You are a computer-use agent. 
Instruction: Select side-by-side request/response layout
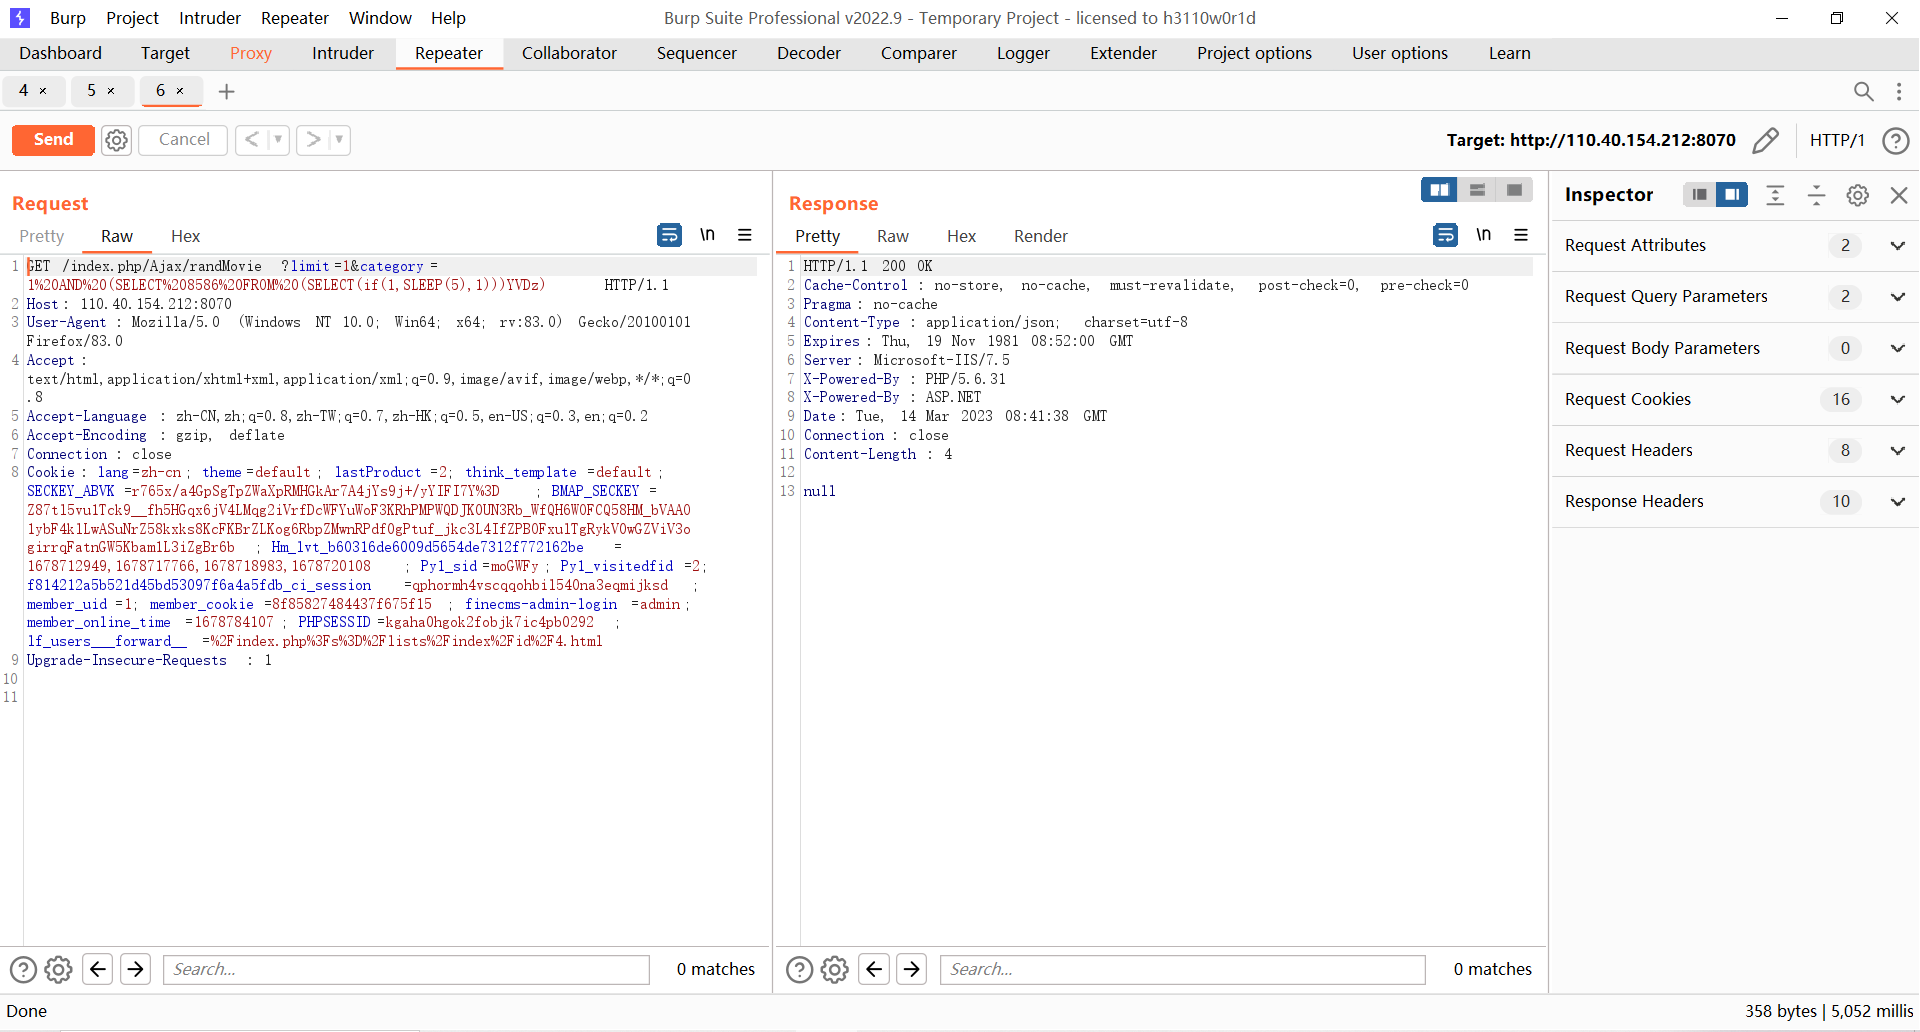(1439, 190)
